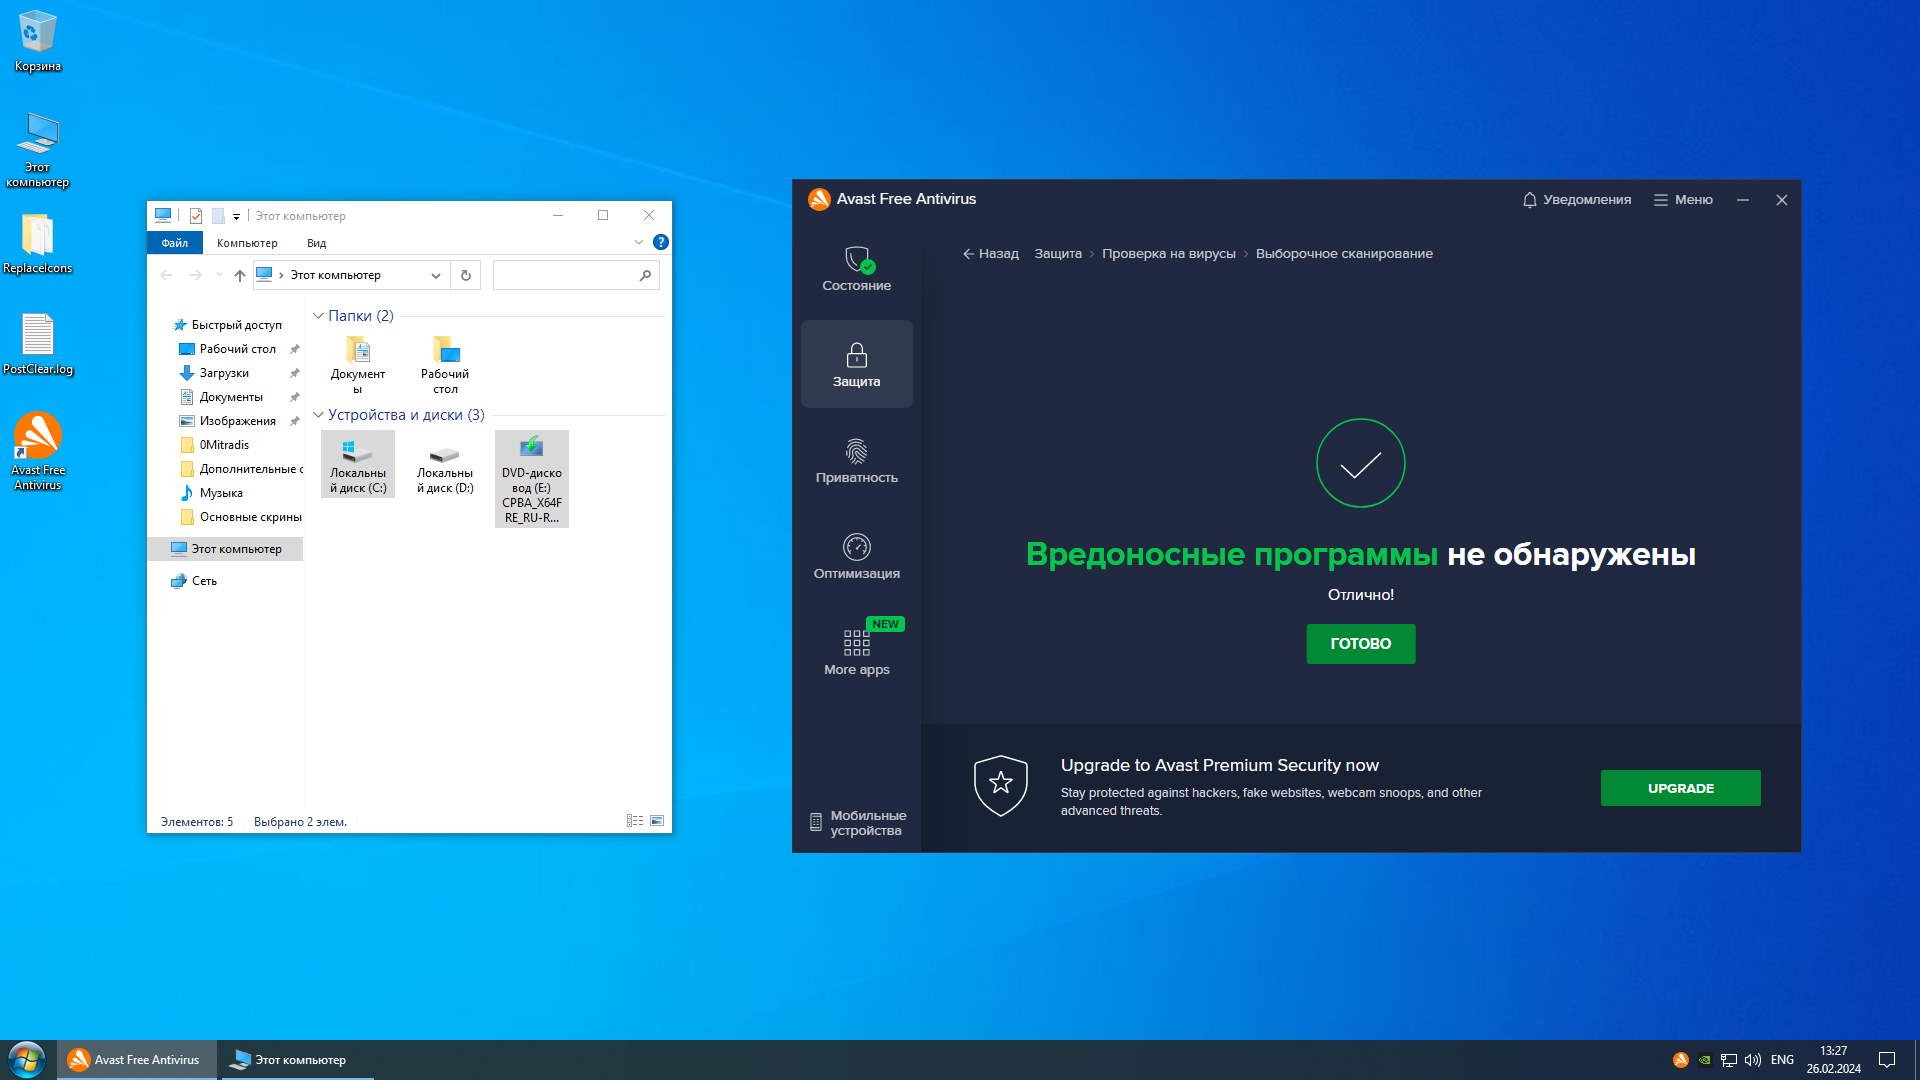Click the Avast tray icon in taskbar
Screen dimensions: 1920x1080
[1680, 1060]
